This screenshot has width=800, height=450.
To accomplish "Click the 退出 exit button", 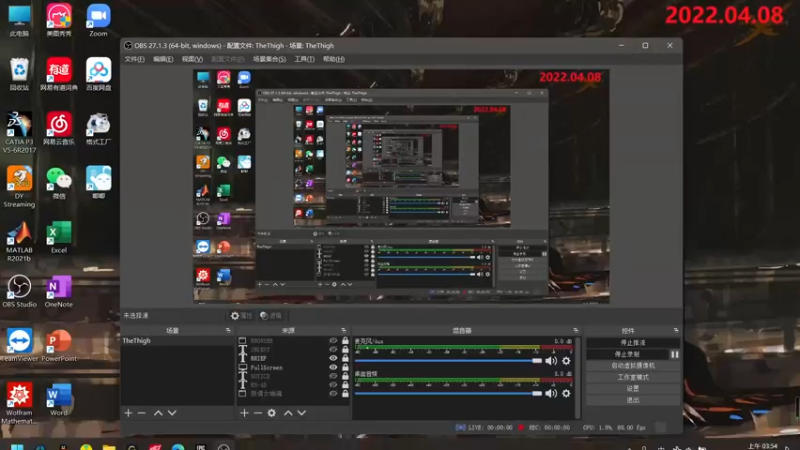I will coord(633,400).
